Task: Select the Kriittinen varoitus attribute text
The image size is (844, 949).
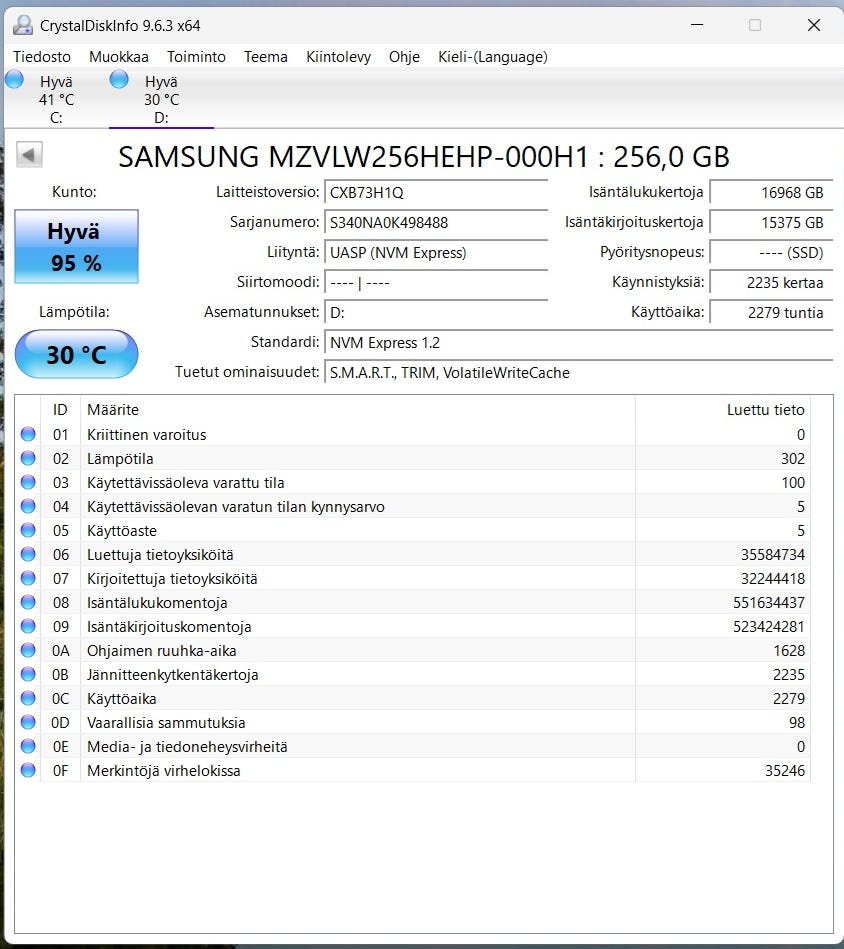Action: coord(146,435)
